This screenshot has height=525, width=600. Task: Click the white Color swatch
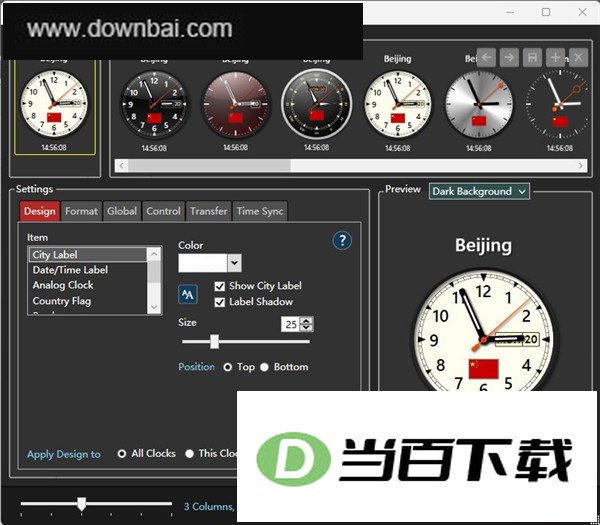click(203, 263)
